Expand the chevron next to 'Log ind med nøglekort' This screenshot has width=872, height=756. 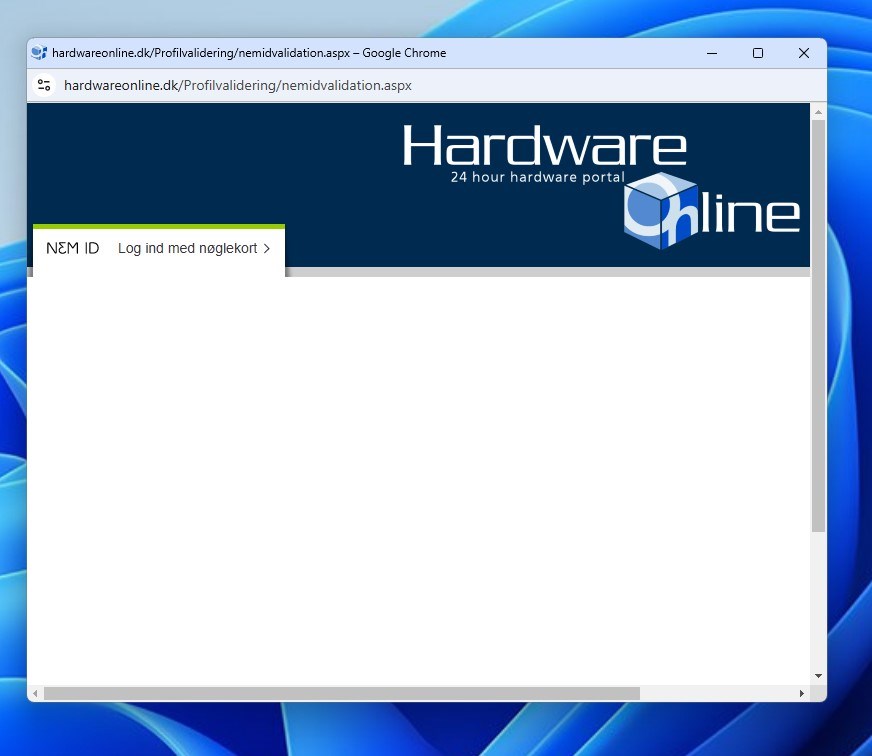click(266, 249)
